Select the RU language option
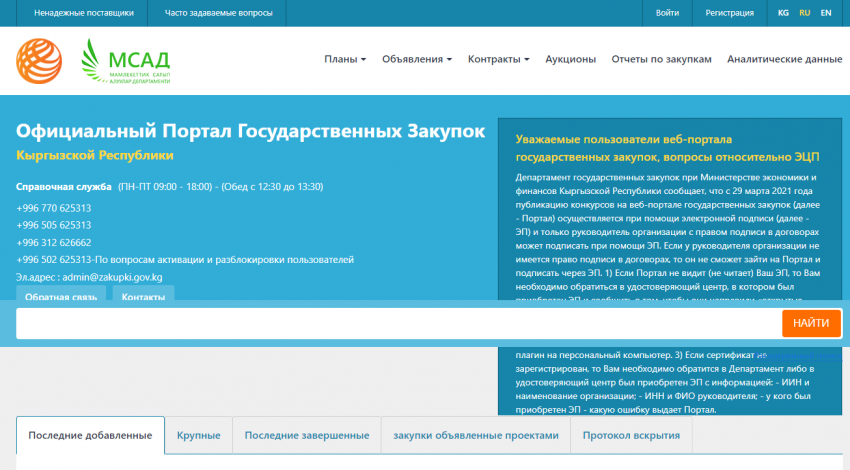The image size is (850, 470). click(804, 13)
